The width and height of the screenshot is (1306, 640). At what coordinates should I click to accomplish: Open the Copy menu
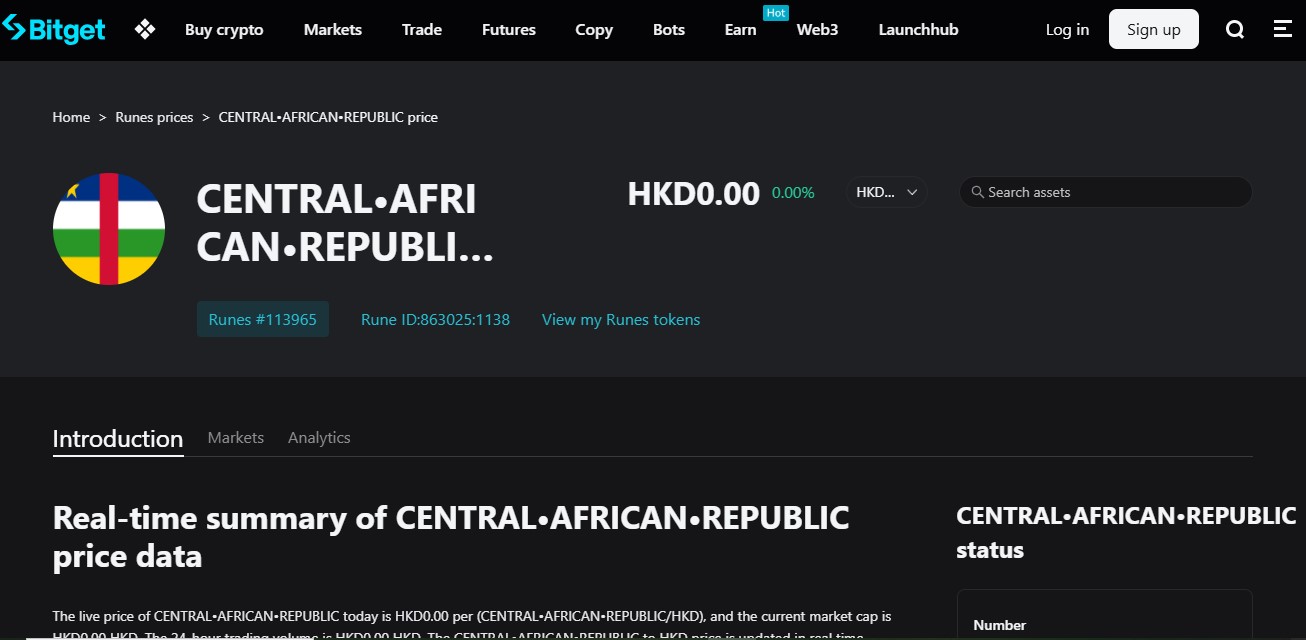point(594,30)
